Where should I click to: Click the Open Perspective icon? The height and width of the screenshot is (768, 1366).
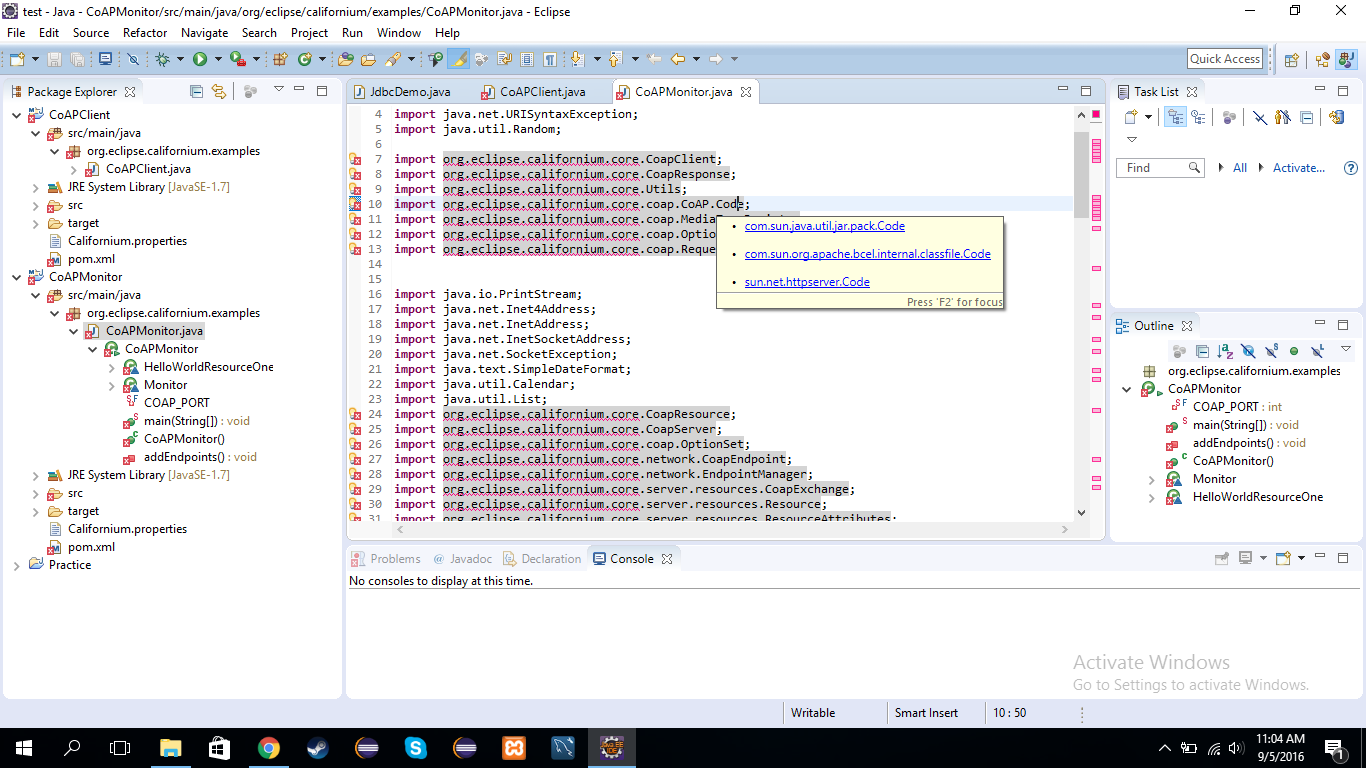(x=1291, y=59)
